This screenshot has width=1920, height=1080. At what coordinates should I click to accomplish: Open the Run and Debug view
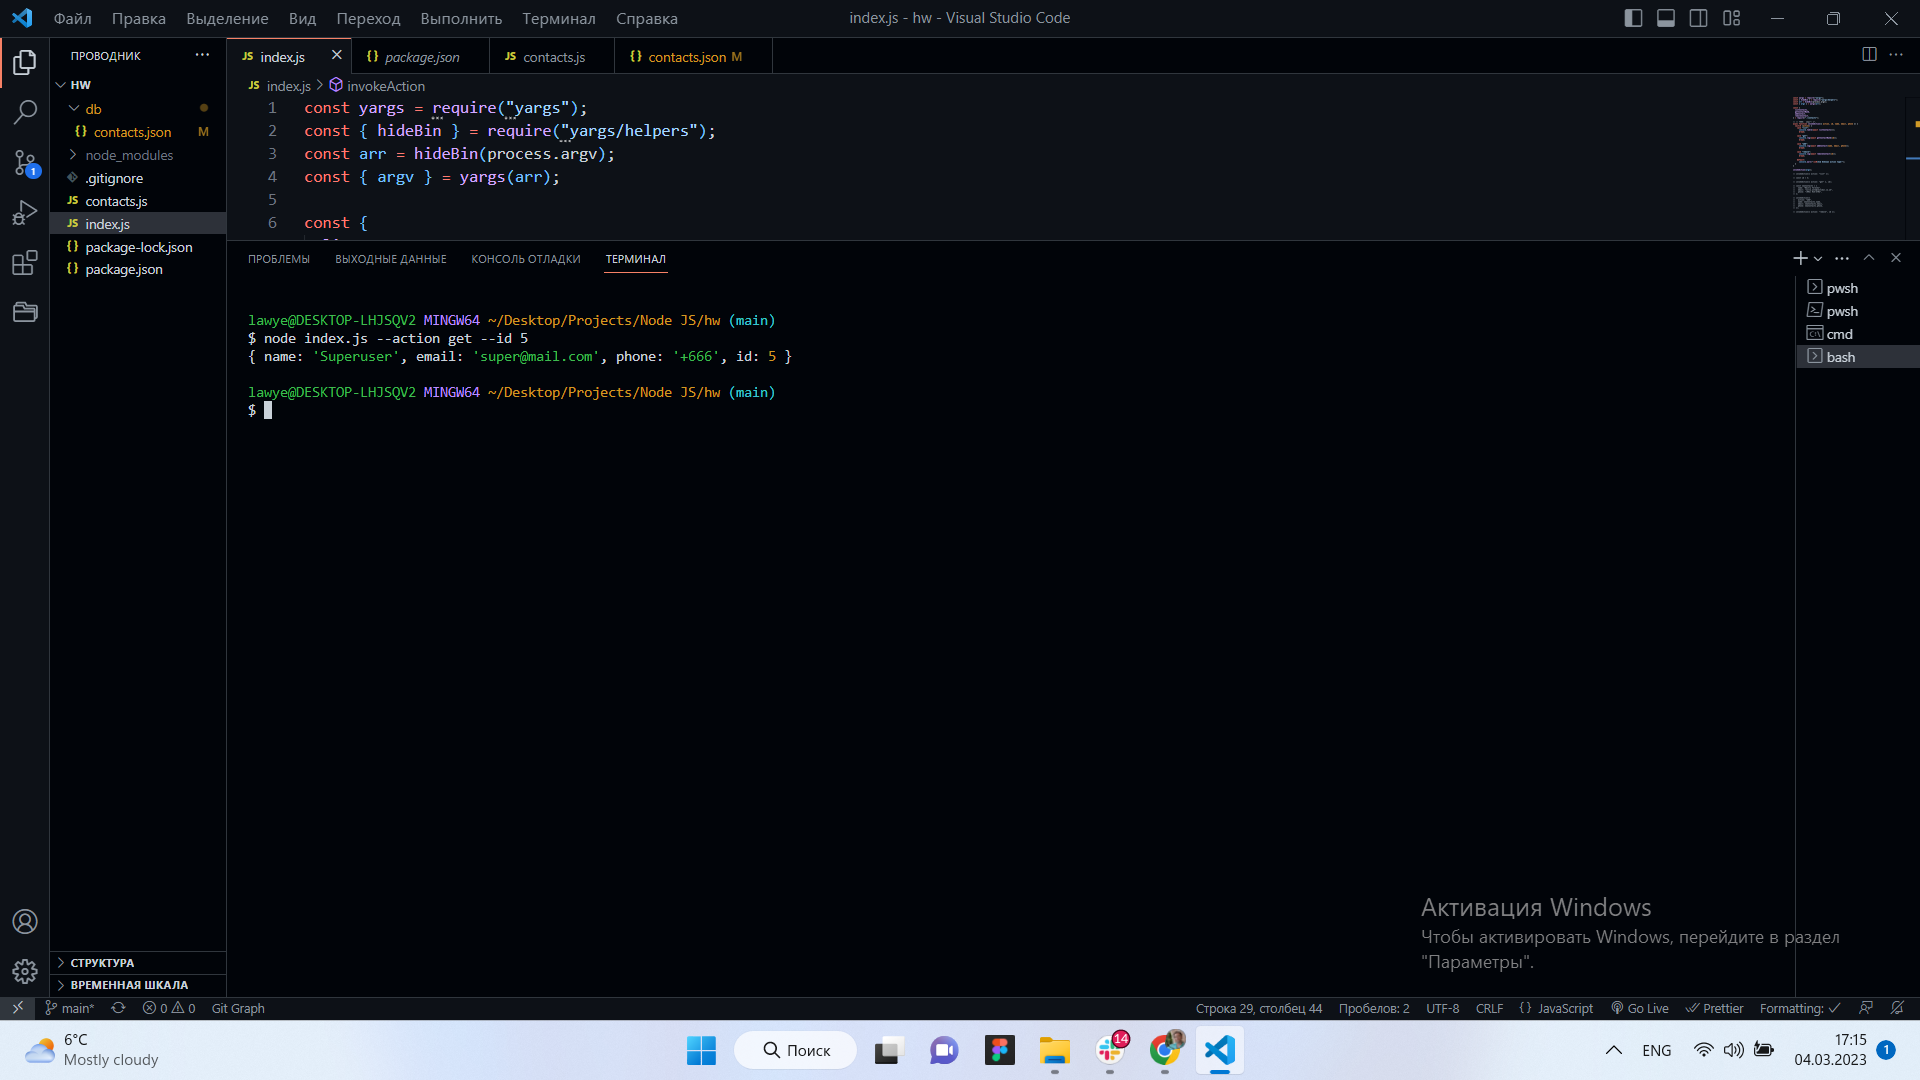tap(25, 213)
